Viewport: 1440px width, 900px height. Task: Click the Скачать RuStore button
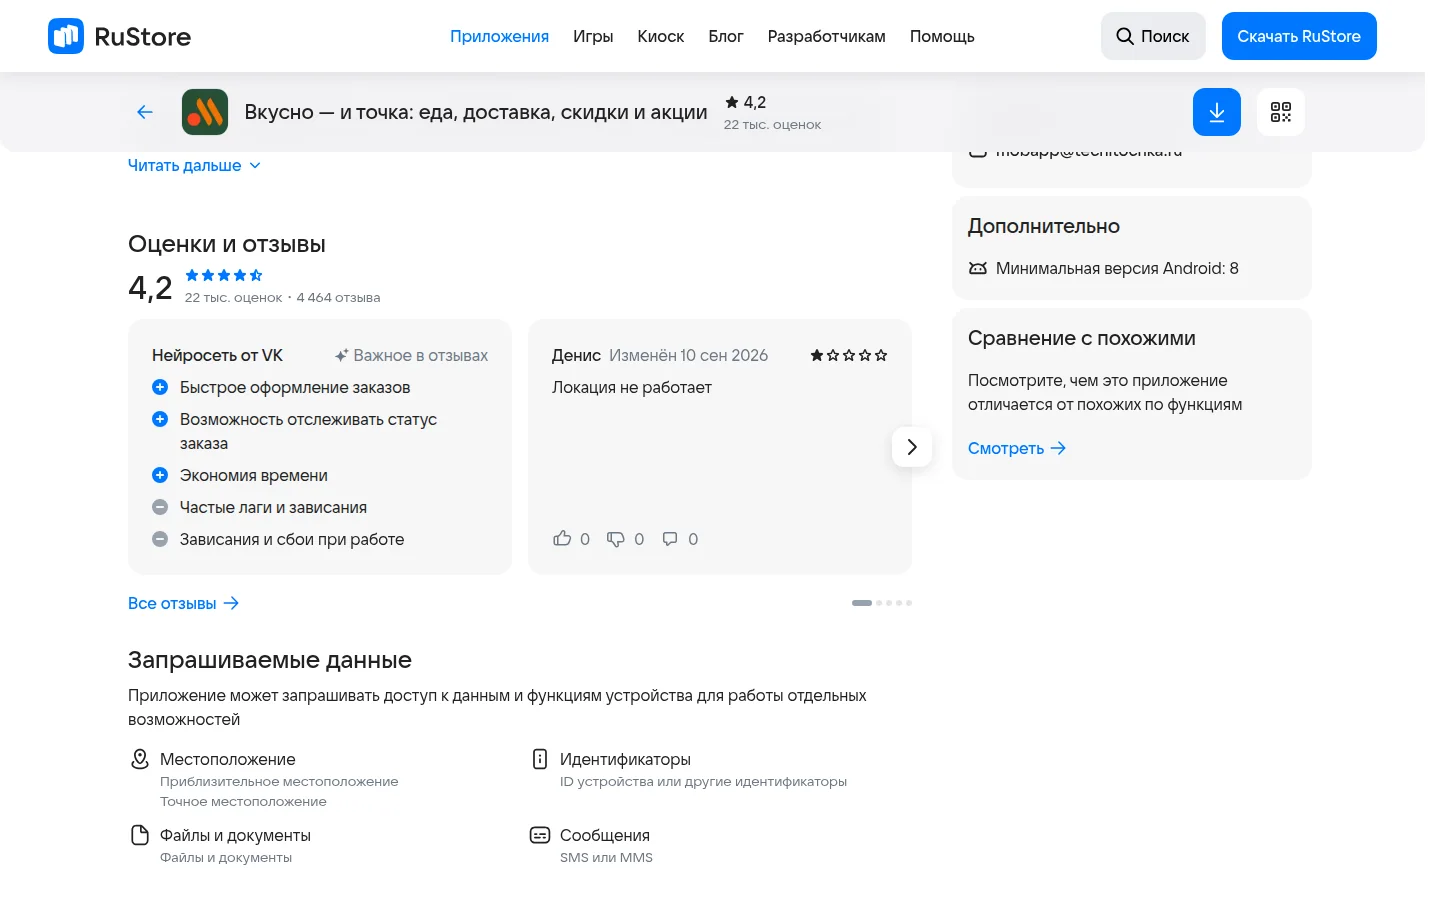[1299, 36]
